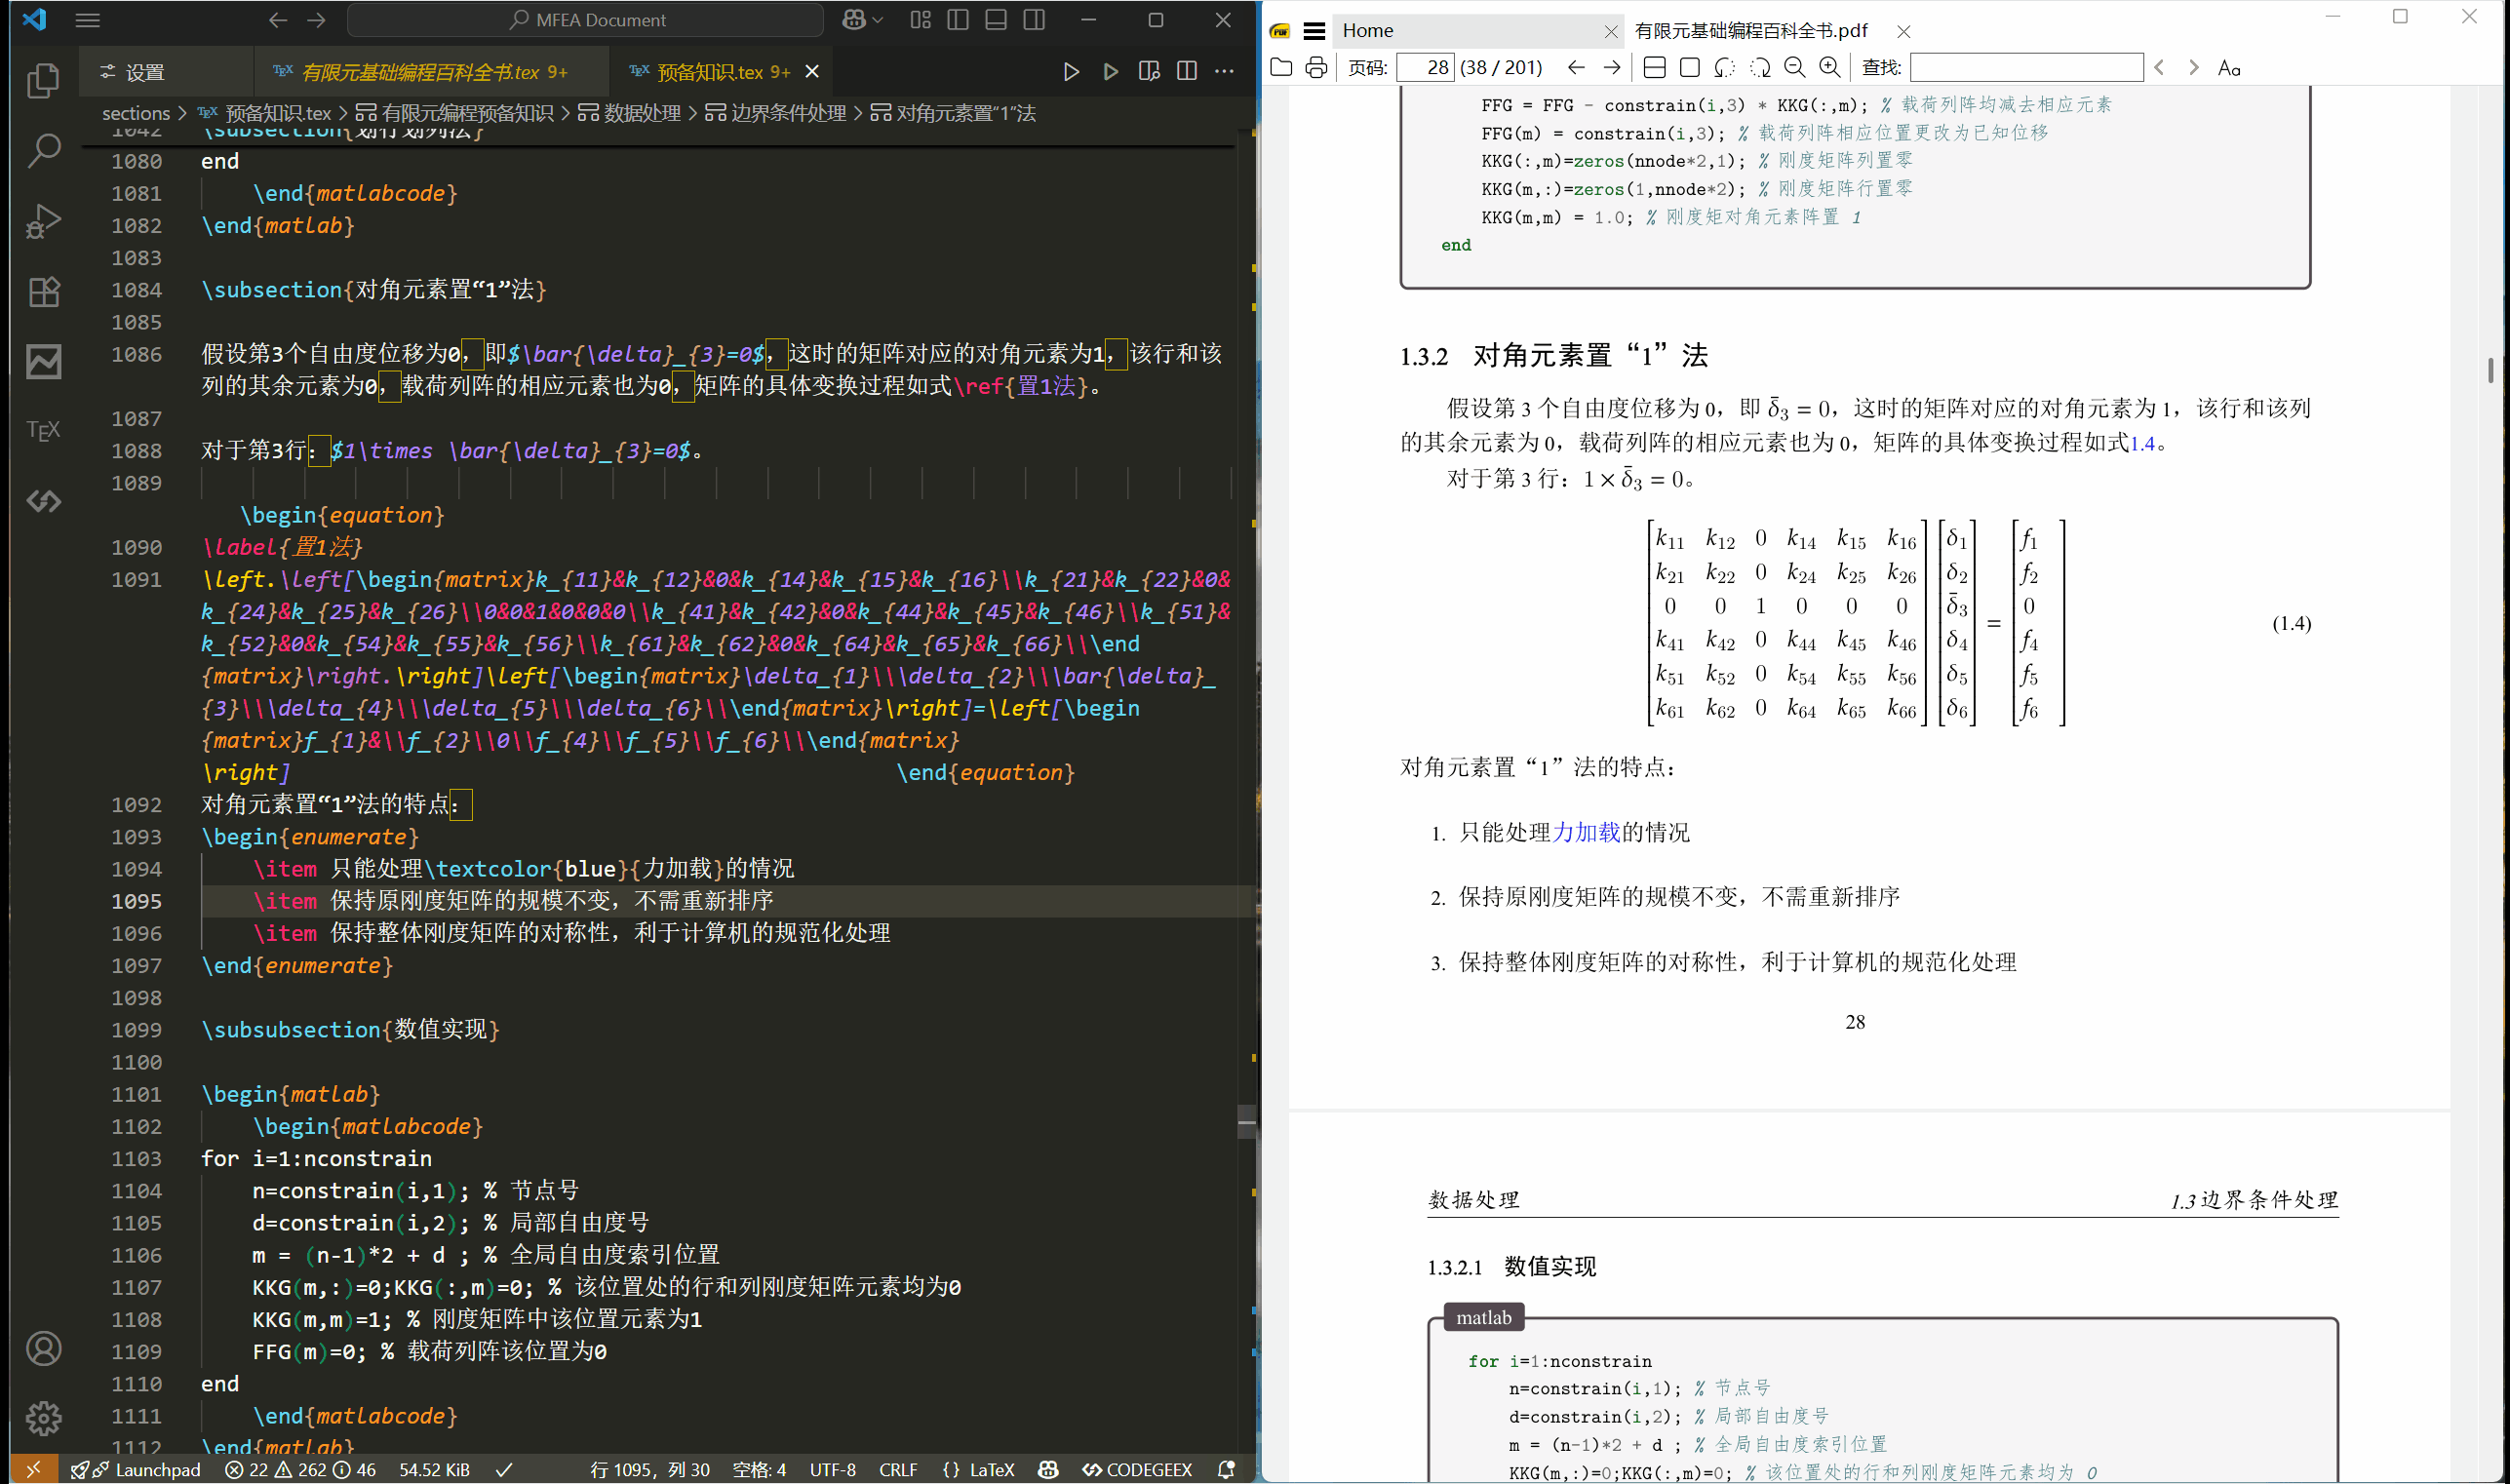Click the page number field showing 28

(1424, 68)
